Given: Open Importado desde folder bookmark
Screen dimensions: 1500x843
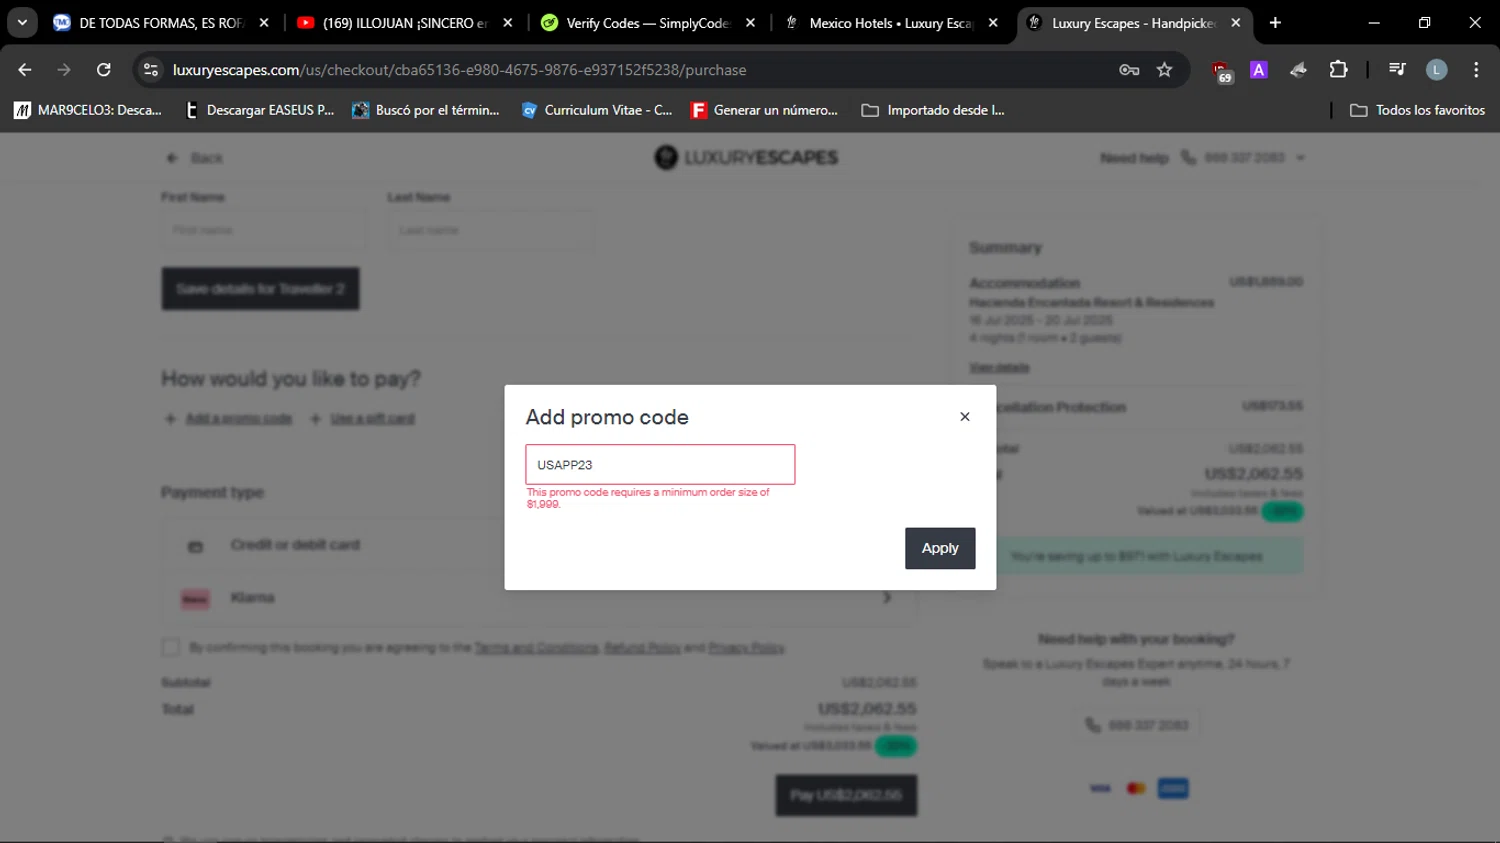Looking at the screenshot, I should (x=933, y=110).
